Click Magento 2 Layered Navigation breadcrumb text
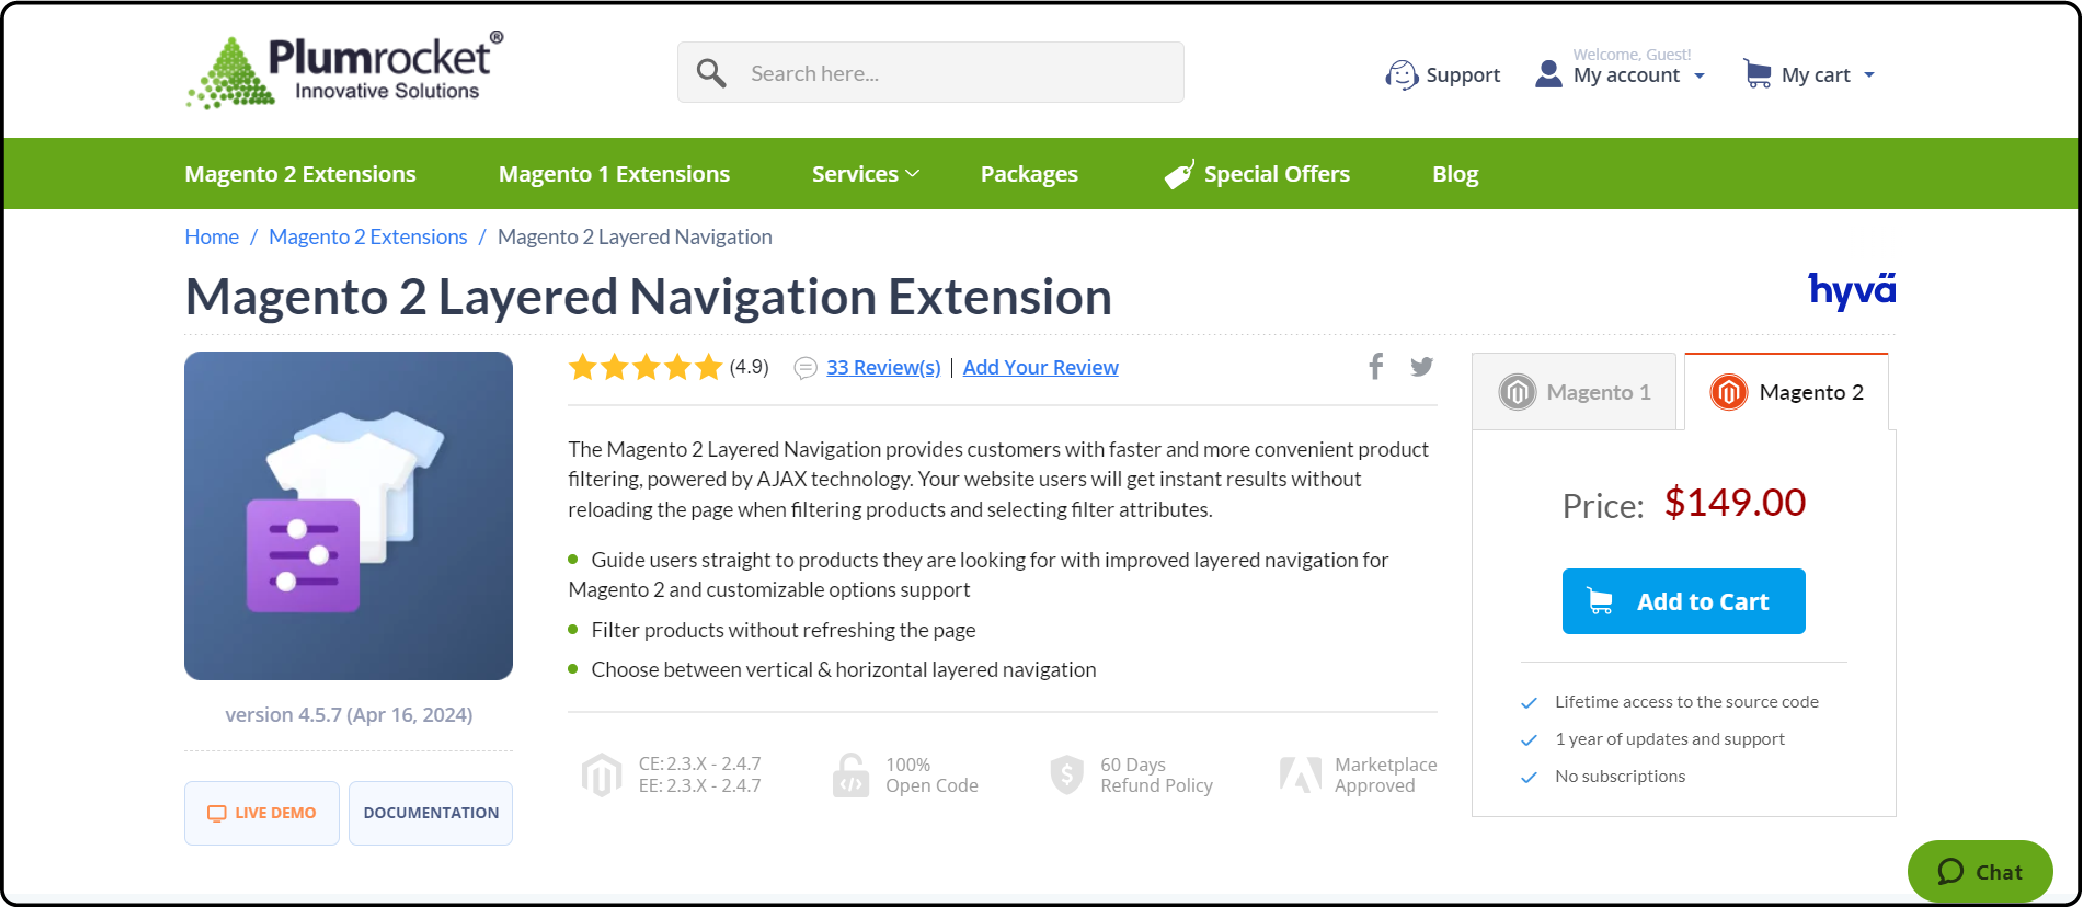The height and width of the screenshot is (907, 2082). (635, 237)
